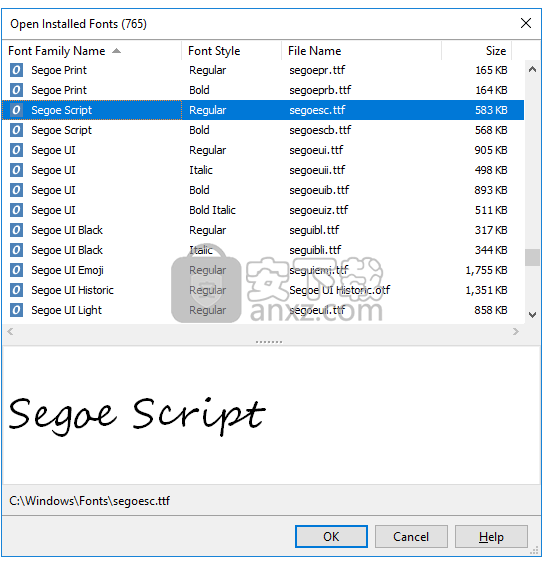Viewport: 558px width, 569px height.
Task: Confirm selection with OK button
Action: pos(331,536)
